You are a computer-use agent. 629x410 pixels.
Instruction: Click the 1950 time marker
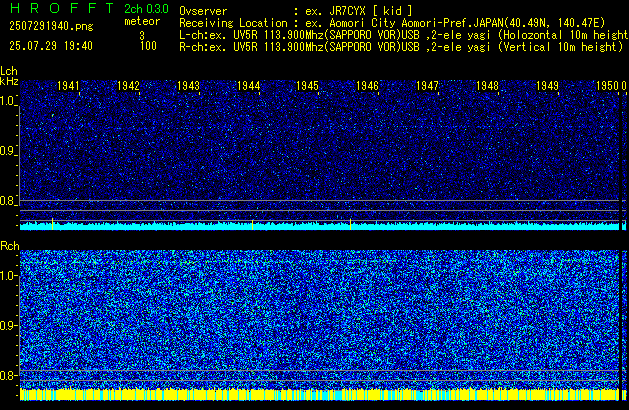[x=607, y=86]
